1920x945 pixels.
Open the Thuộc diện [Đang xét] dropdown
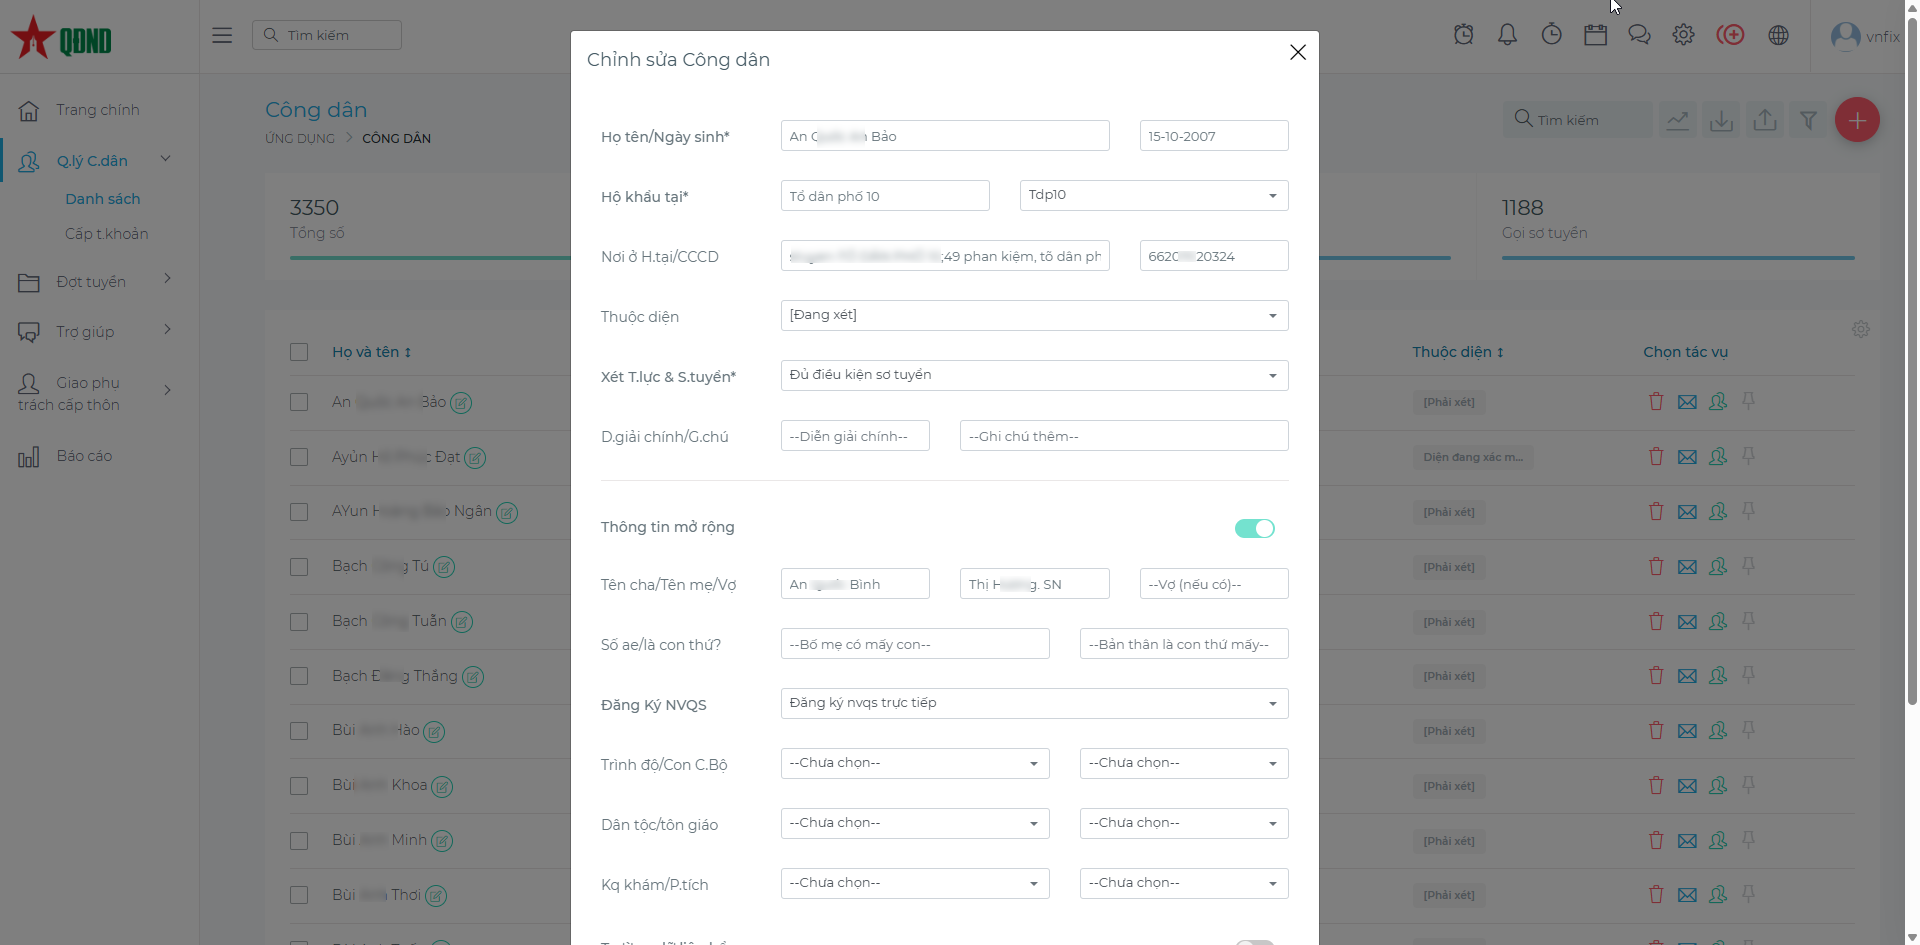pyautogui.click(x=1034, y=315)
